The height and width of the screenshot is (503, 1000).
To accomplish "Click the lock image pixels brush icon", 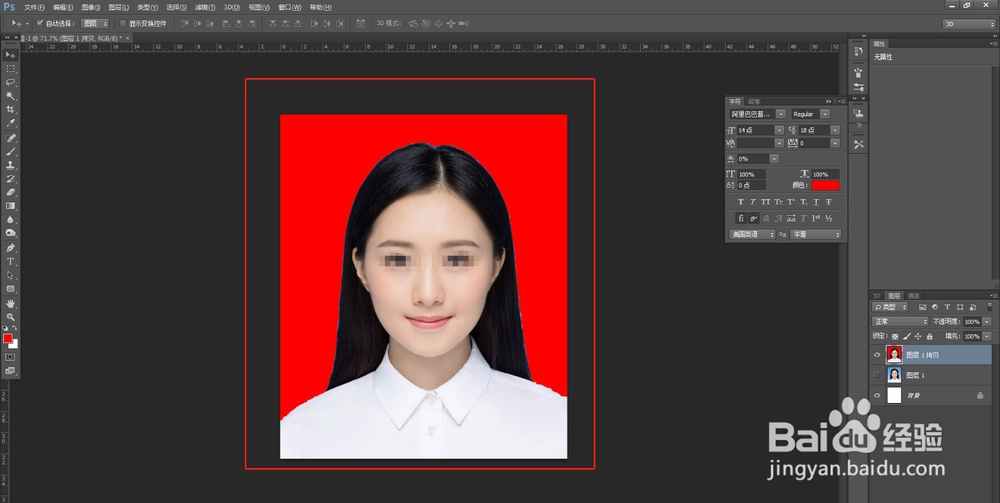I will (906, 336).
